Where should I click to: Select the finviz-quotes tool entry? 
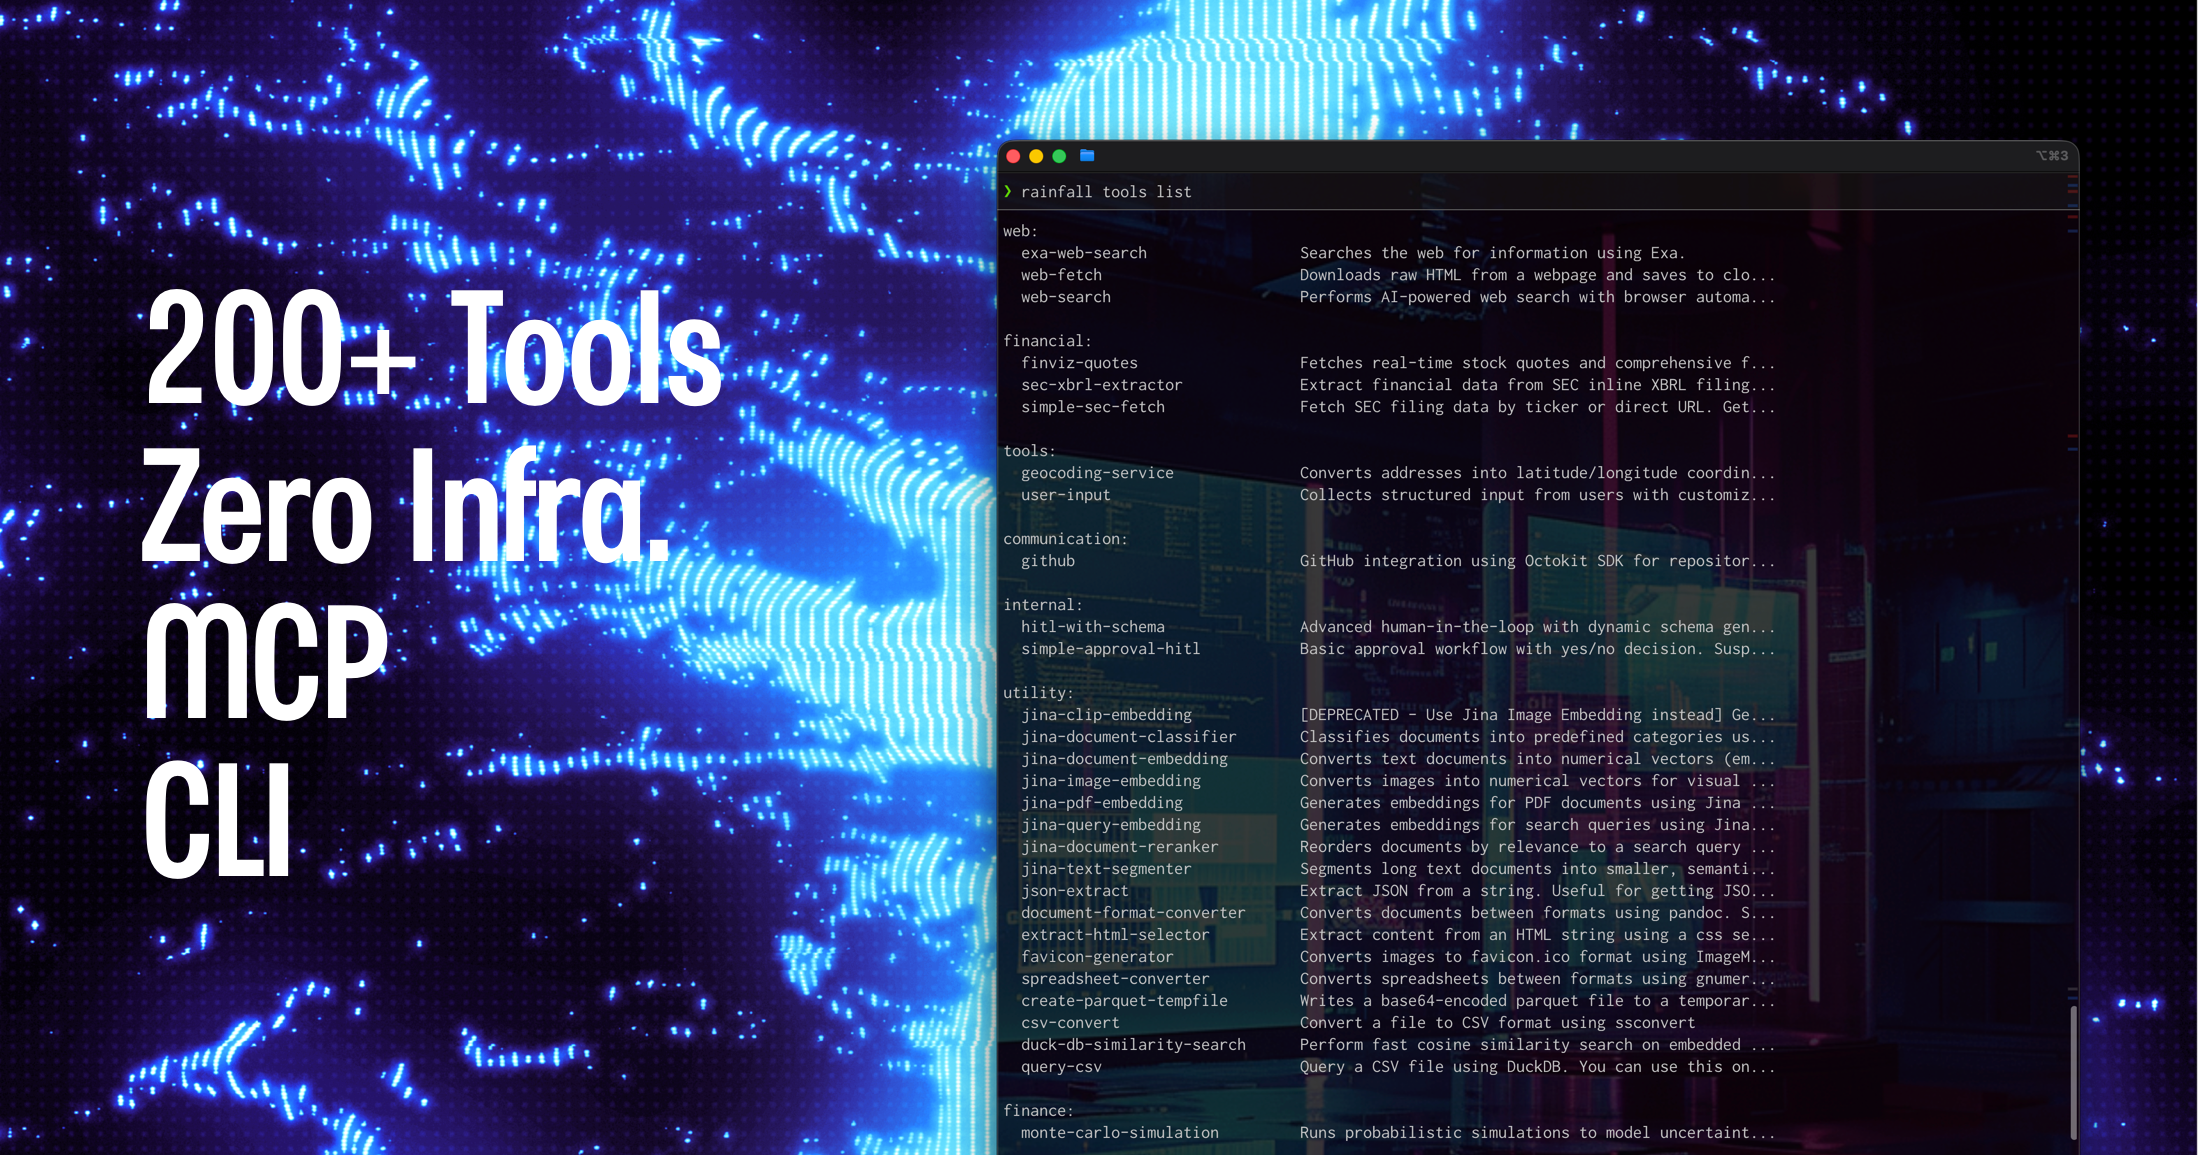point(1079,362)
